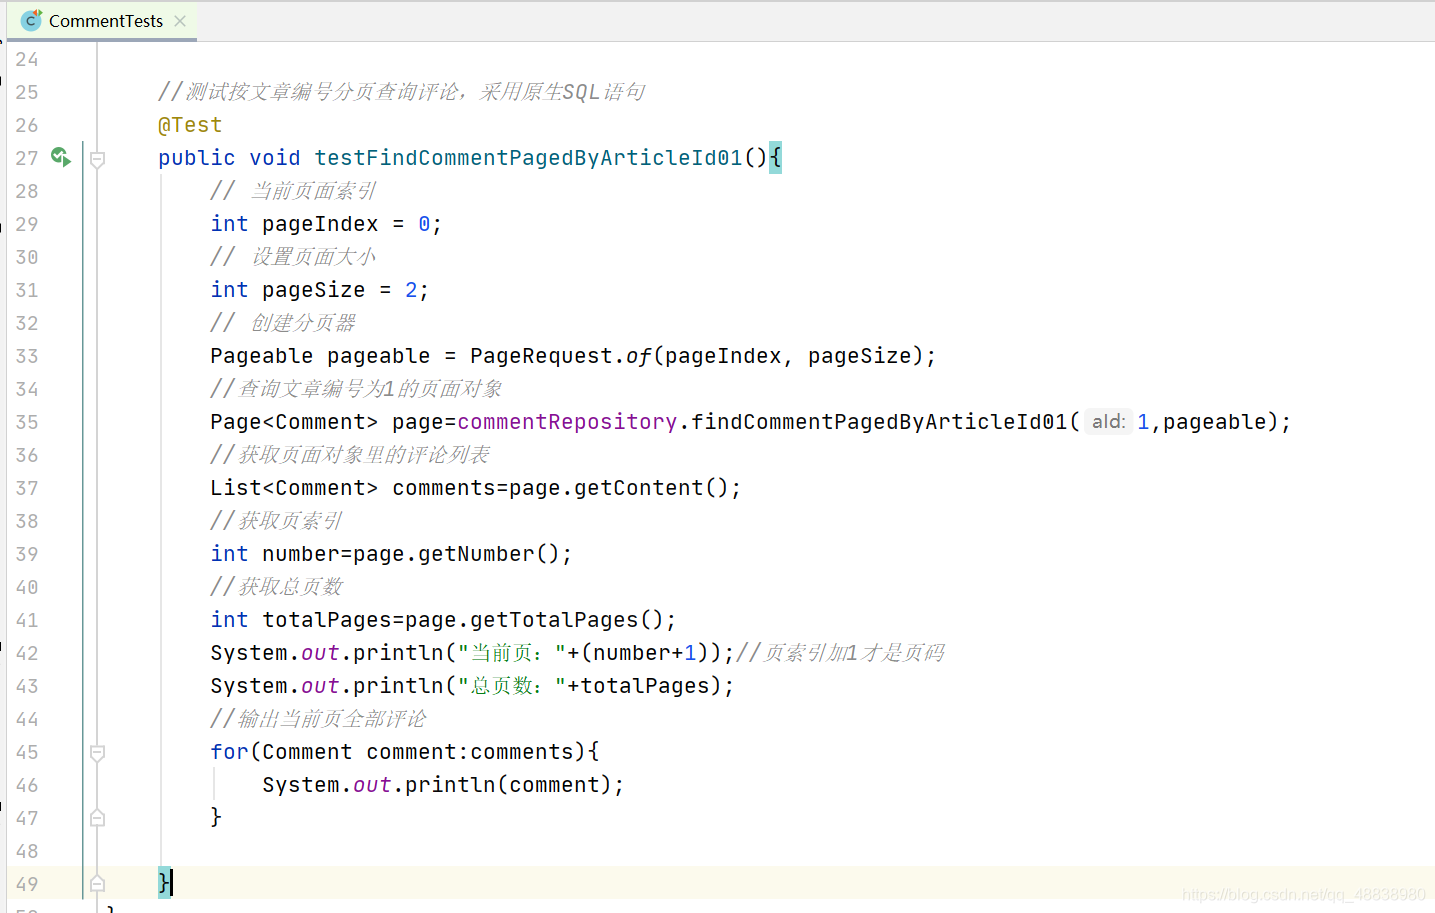Run test via gutter icon on line 27
The height and width of the screenshot is (913, 1435).
pyautogui.click(x=61, y=157)
